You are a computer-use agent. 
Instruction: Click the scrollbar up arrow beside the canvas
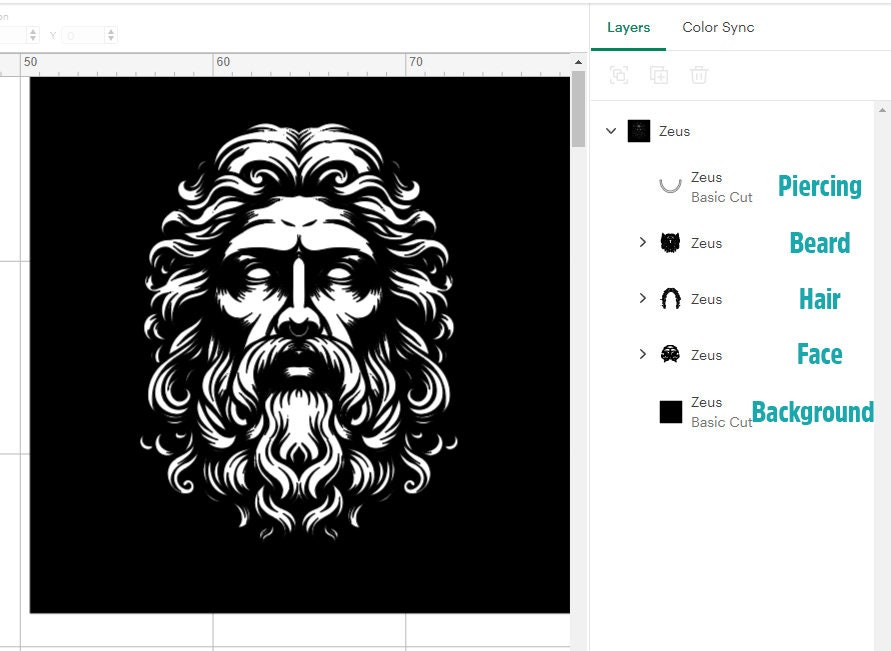click(578, 61)
